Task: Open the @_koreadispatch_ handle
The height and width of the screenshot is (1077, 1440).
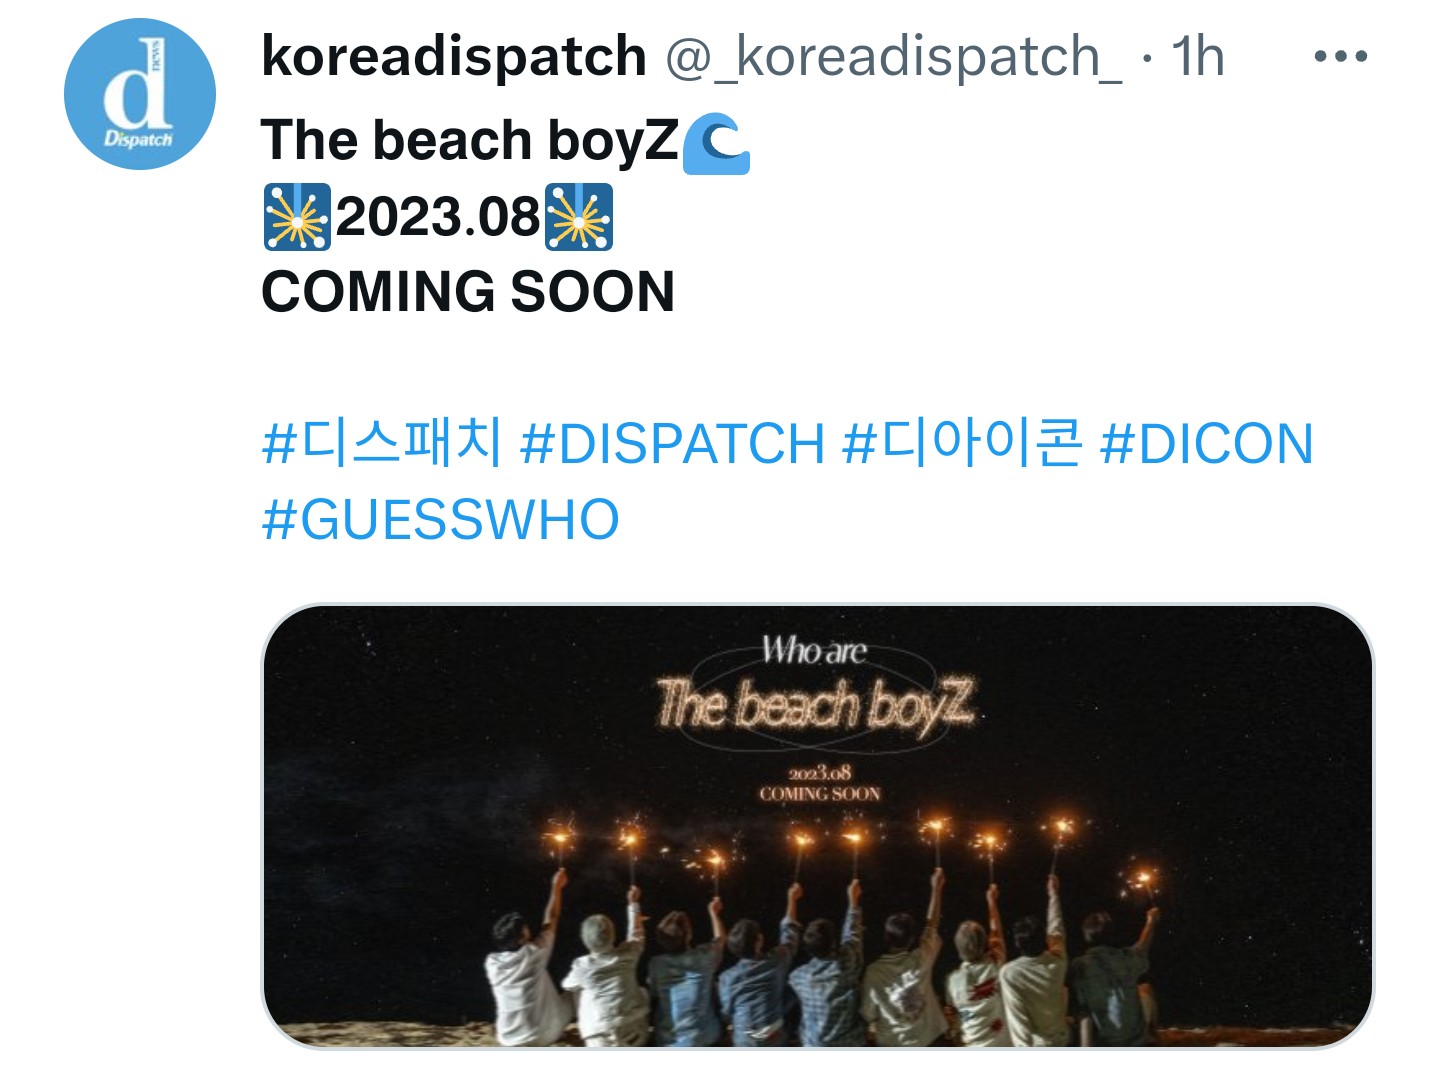Action: [894, 57]
